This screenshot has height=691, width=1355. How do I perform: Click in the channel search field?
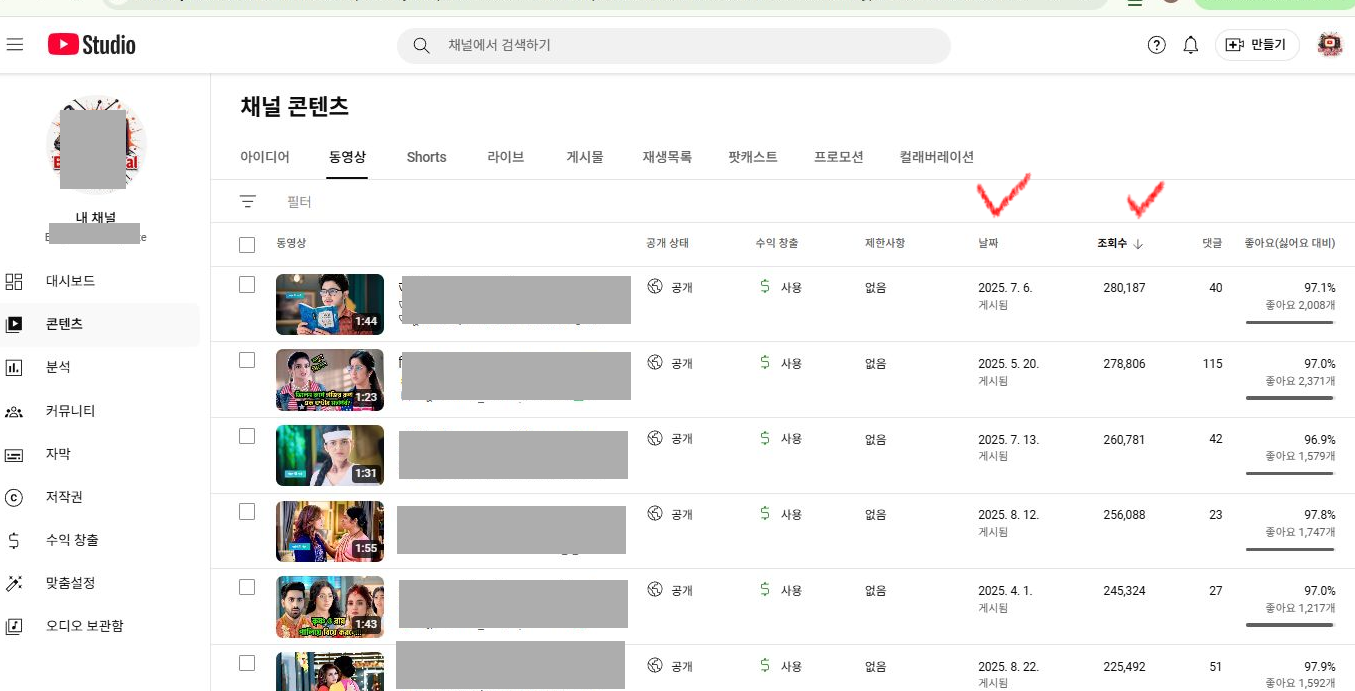(690, 45)
